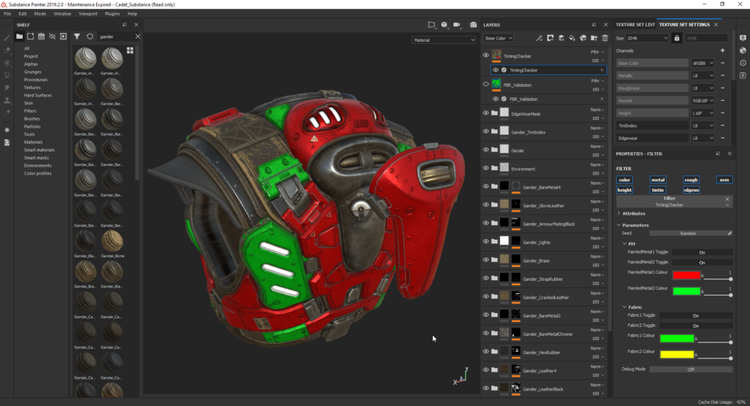The image size is (750, 406).
Task: Switch to the Texture Set List tab
Action: pyautogui.click(x=635, y=23)
